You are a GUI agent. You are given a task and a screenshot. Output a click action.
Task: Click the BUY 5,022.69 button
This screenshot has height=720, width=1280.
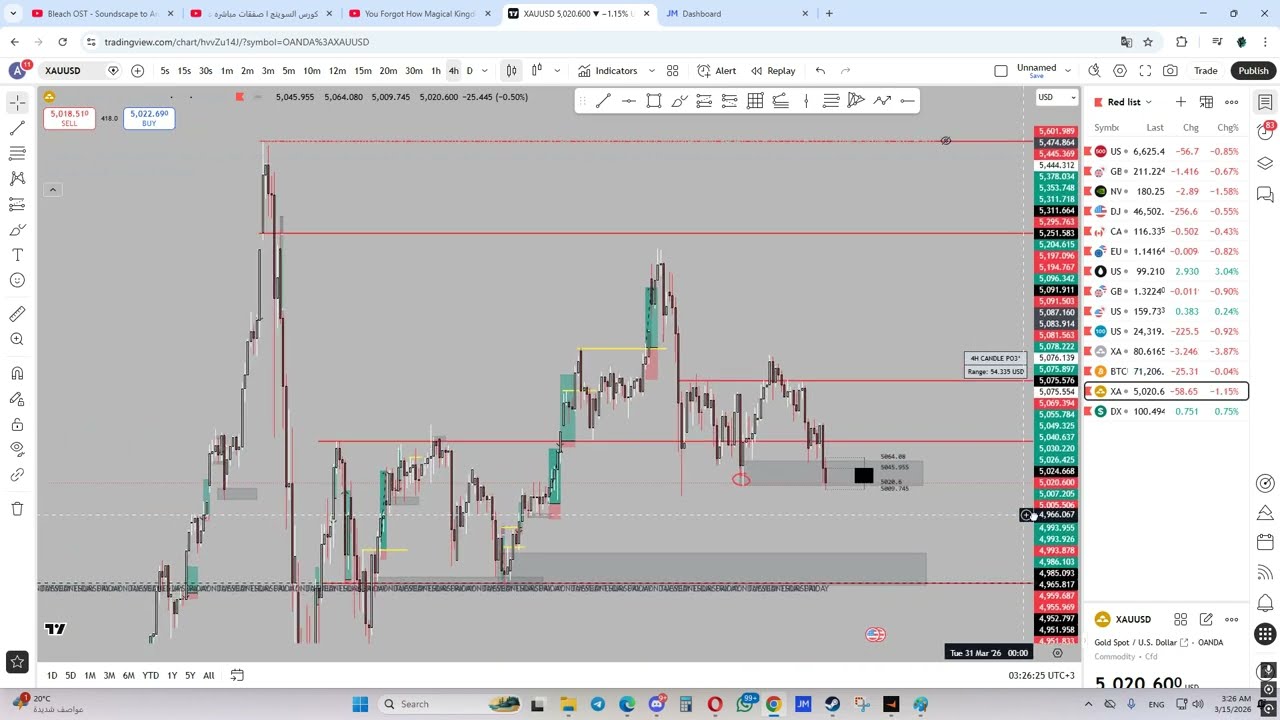[x=149, y=118]
